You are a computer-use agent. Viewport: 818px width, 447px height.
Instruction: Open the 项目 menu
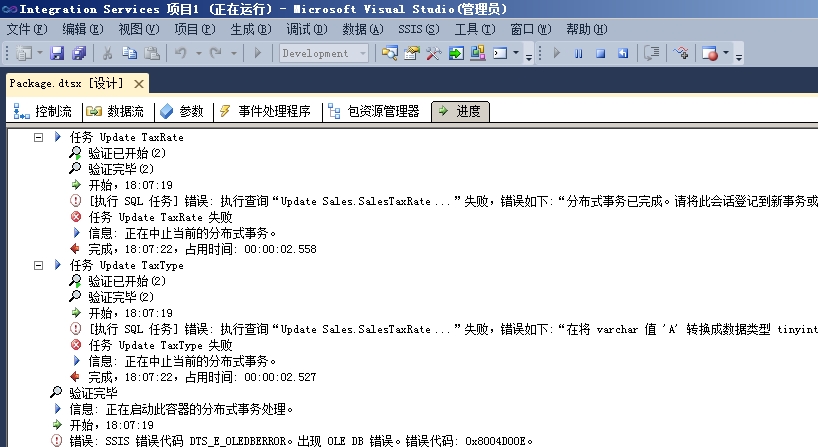pos(195,29)
